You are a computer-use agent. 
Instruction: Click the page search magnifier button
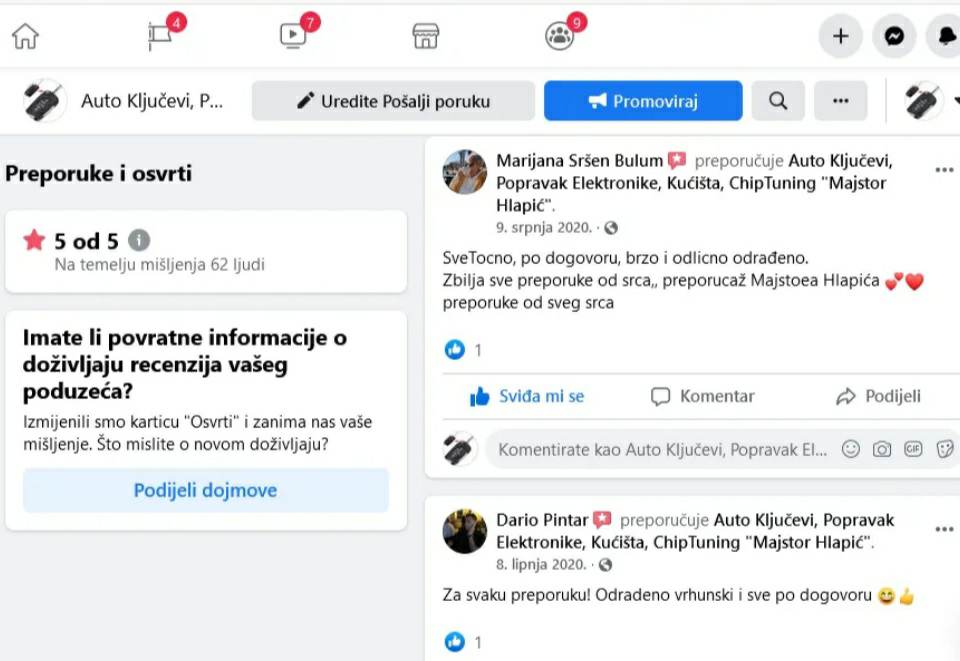click(x=778, y=100)
